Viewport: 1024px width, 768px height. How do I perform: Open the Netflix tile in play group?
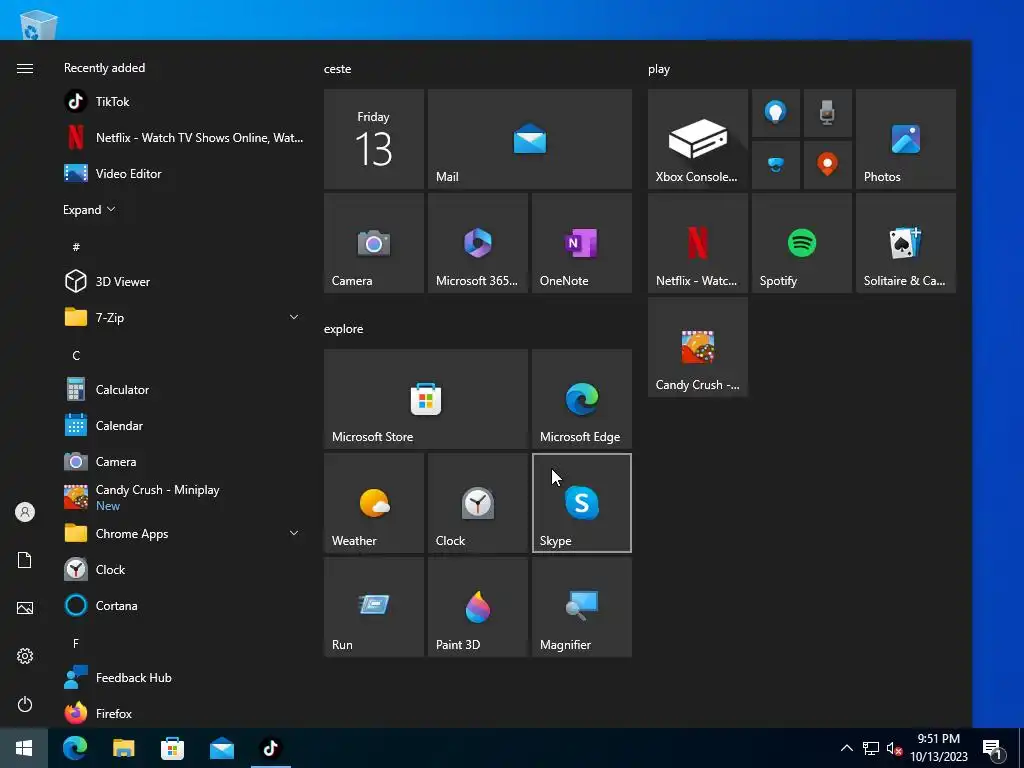697,243
